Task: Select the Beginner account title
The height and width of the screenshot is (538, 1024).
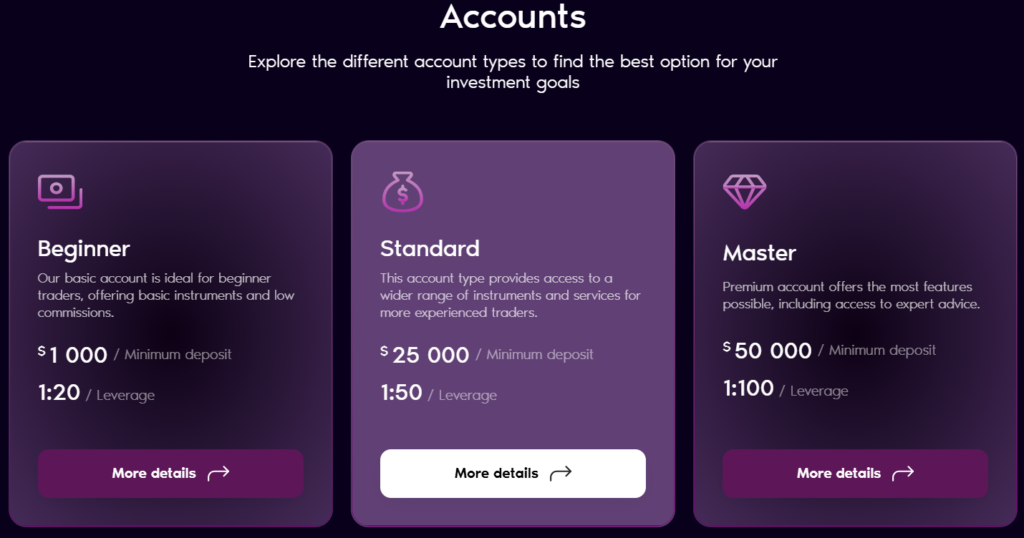Action: [84, 248]
